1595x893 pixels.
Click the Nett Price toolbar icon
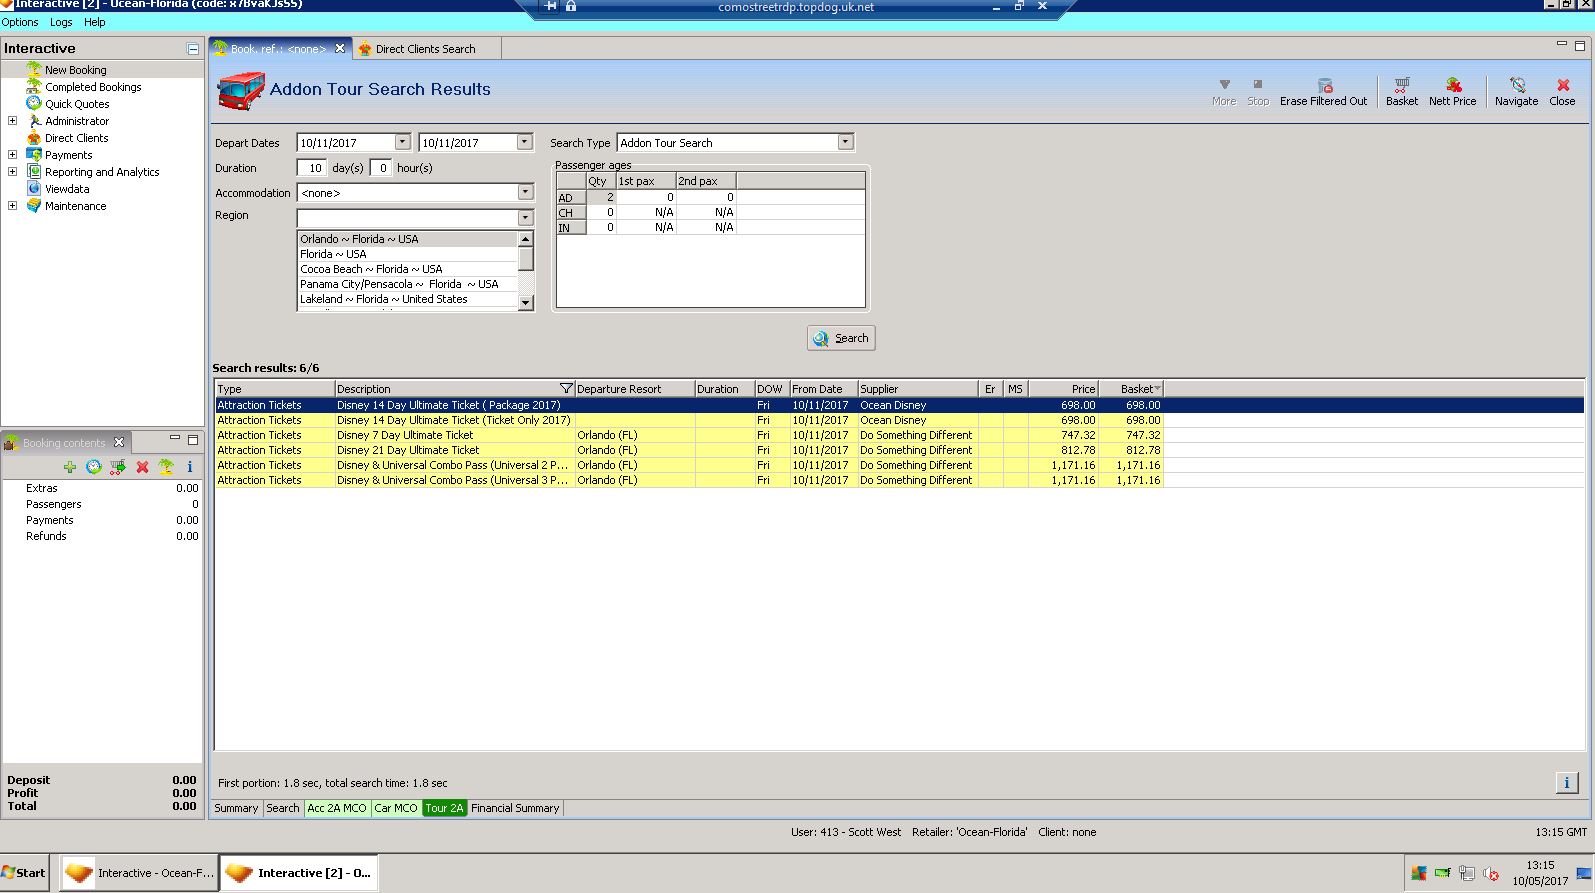coord(1452,92)
